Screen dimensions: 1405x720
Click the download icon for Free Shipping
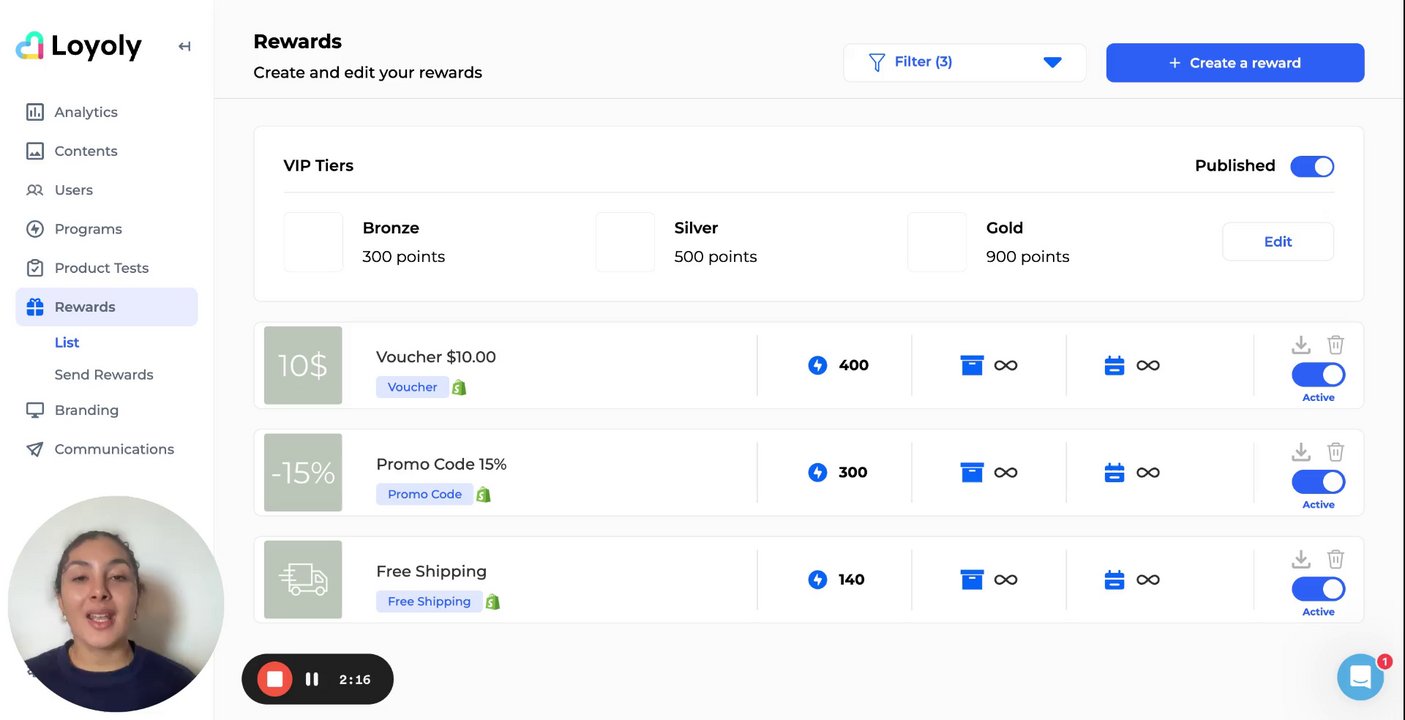(1301, 559)
